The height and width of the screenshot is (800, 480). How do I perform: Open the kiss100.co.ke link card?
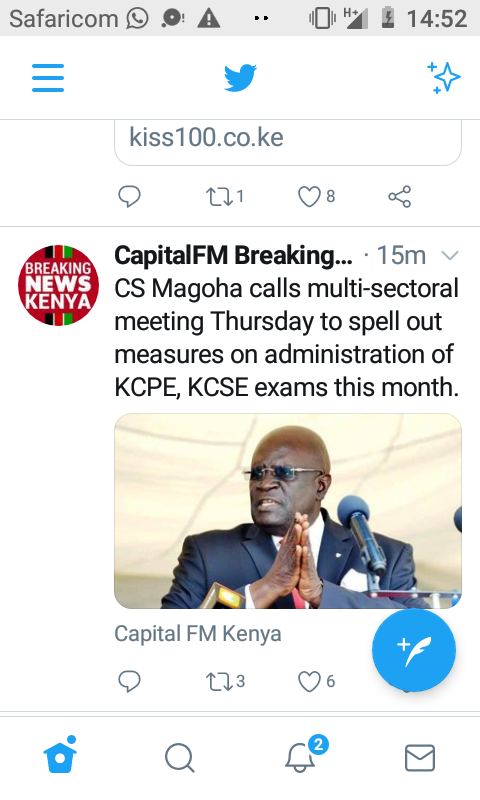288,142
